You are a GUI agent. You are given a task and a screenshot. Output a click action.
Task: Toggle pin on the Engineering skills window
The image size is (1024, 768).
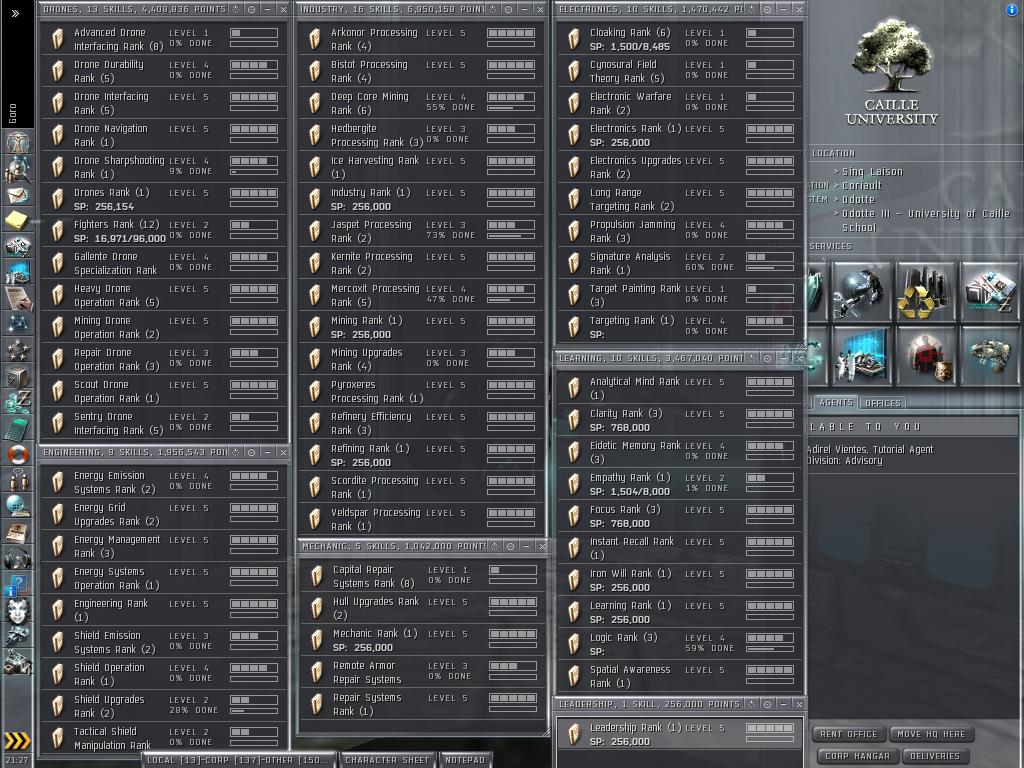point(251,452)
